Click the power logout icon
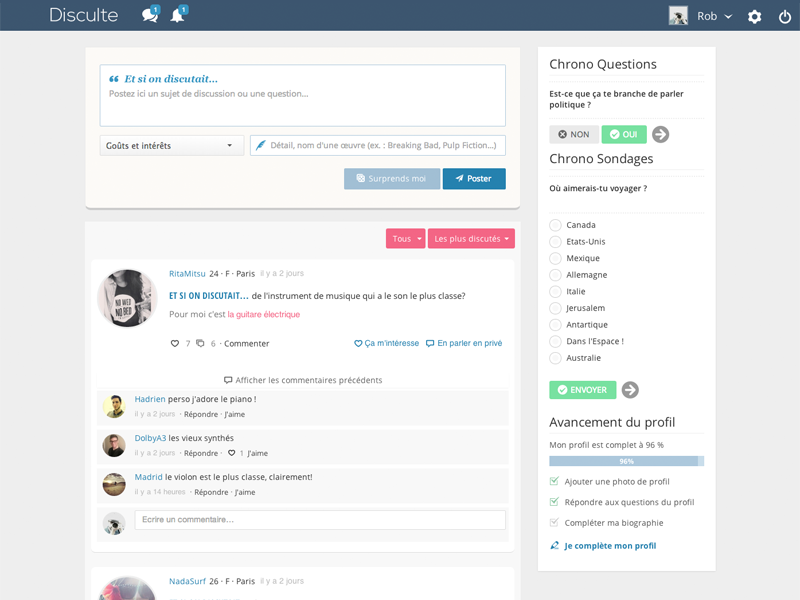Image resolution: width=800 pixels, height=600 pixels. (x=785, y=17)
